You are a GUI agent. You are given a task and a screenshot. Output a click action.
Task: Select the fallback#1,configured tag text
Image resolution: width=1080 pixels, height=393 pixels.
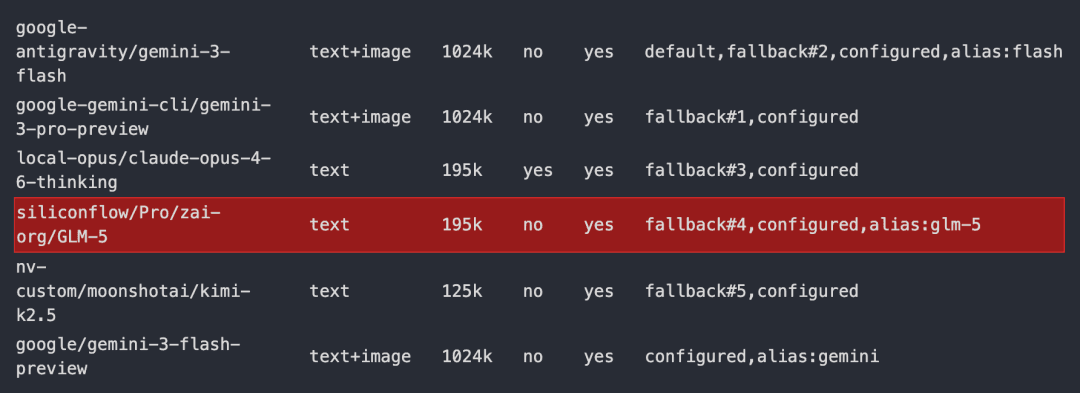[751, 117]
